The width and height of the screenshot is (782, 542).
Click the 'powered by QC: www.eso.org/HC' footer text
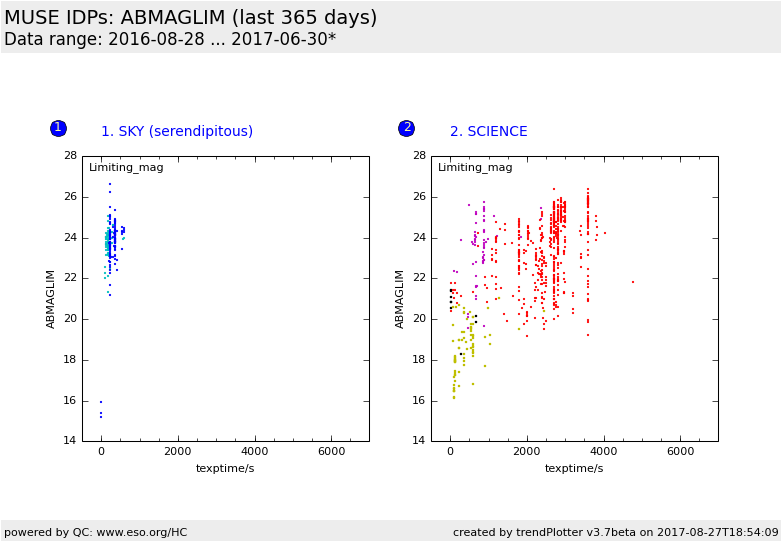click(x=96, y=532)
